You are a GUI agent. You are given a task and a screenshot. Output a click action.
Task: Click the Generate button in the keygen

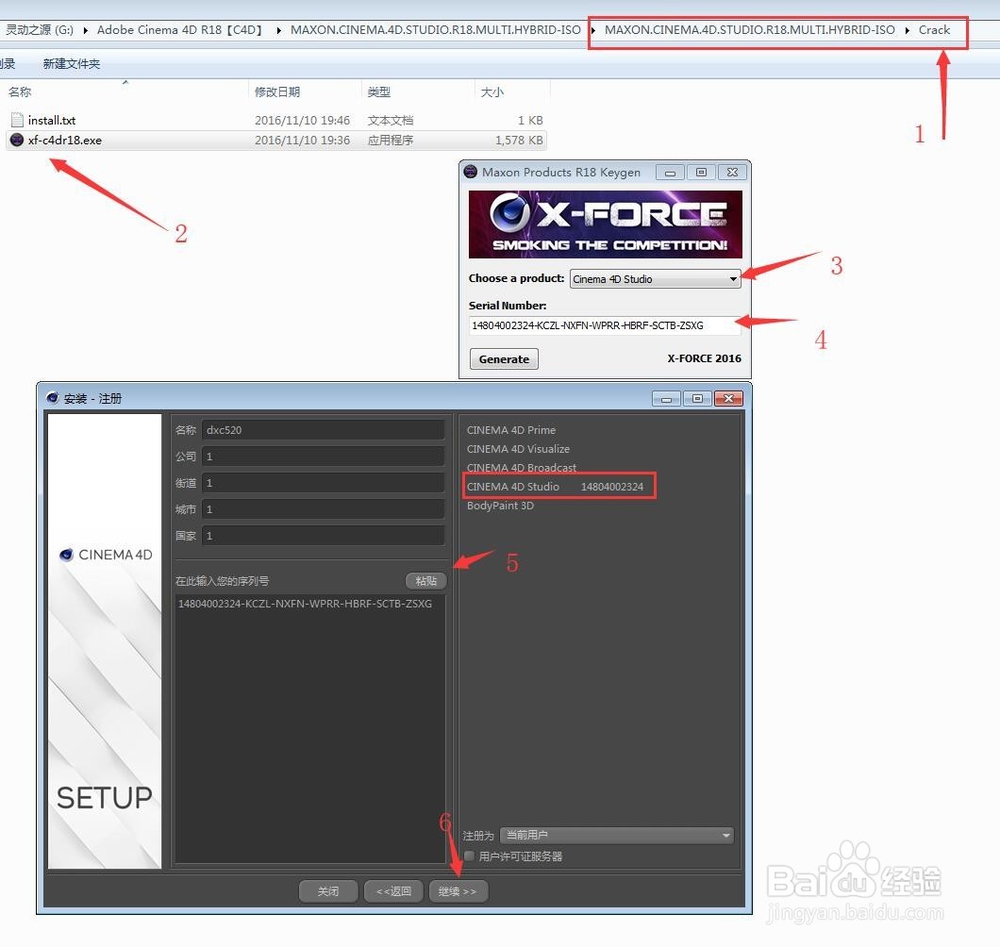point(504,359)
